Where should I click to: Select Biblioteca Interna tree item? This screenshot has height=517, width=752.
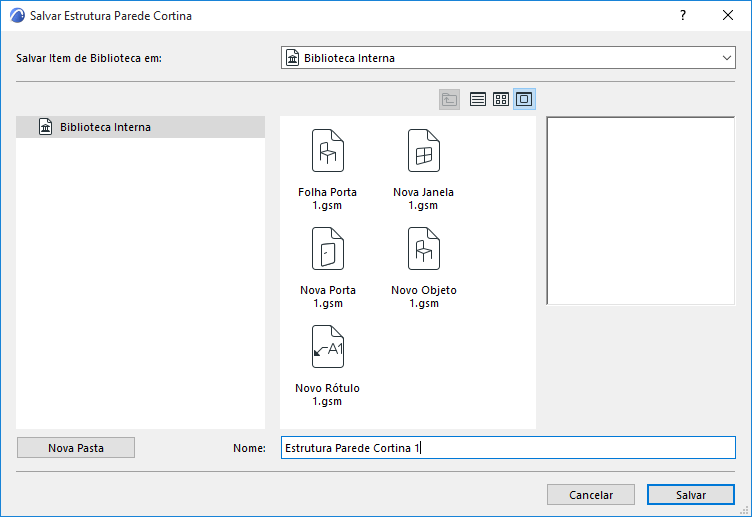click(x=141, y=127)
